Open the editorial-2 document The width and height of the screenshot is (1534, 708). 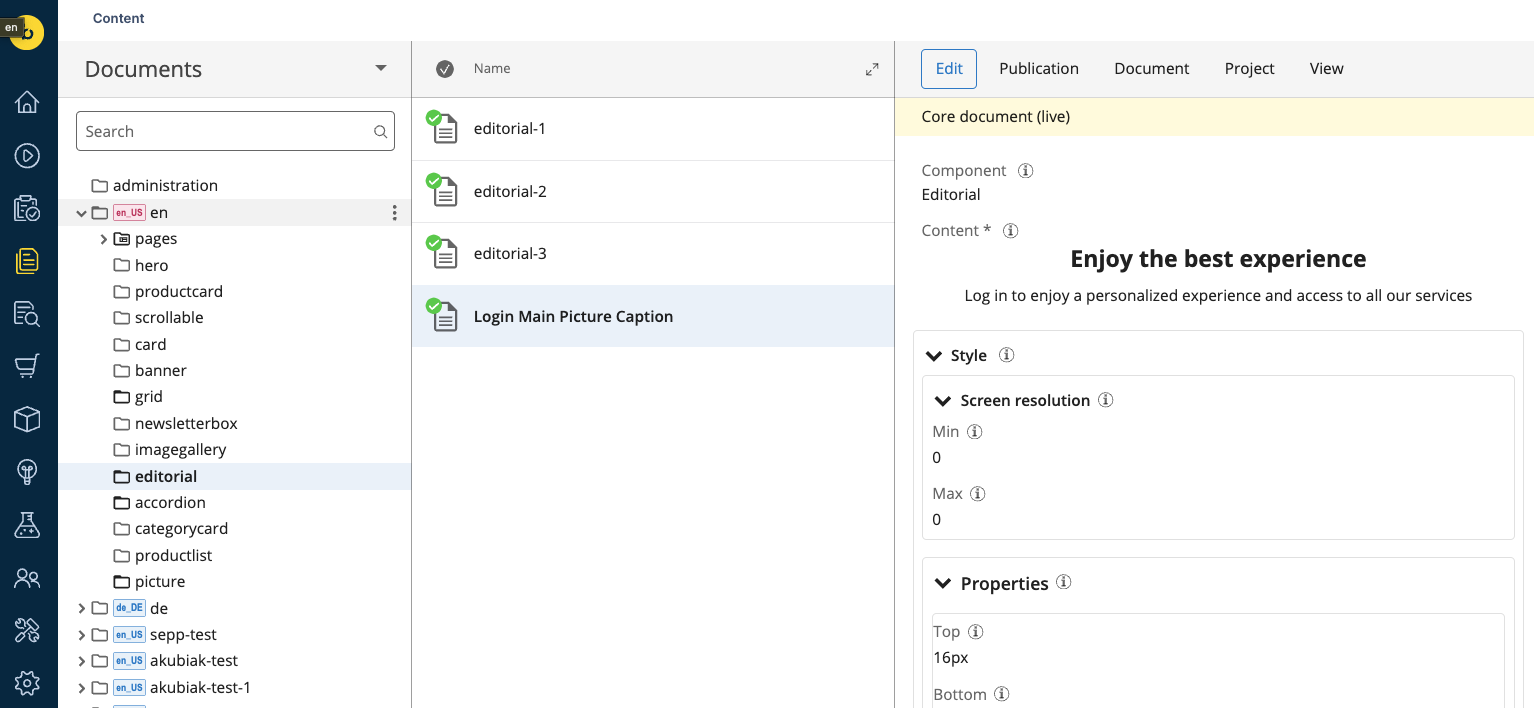pos(653,191)
